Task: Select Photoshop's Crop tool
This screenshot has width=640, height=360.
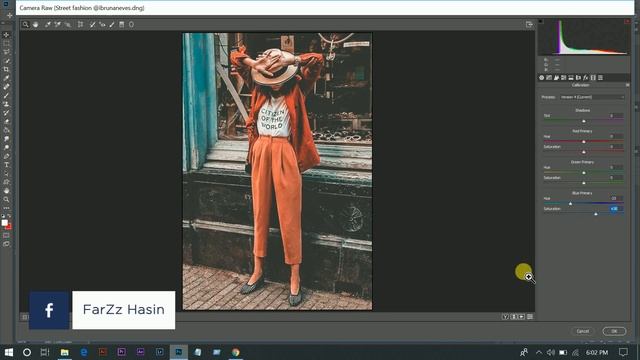Action: click(x=6, y=69)
